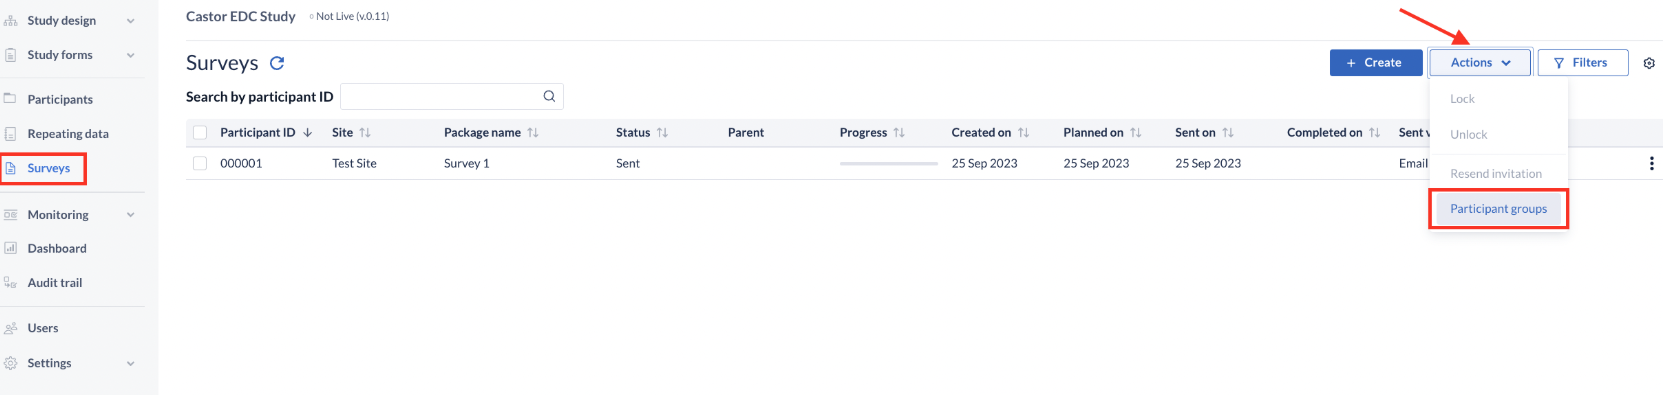Sort by Package name arrows

coord(533,132)
